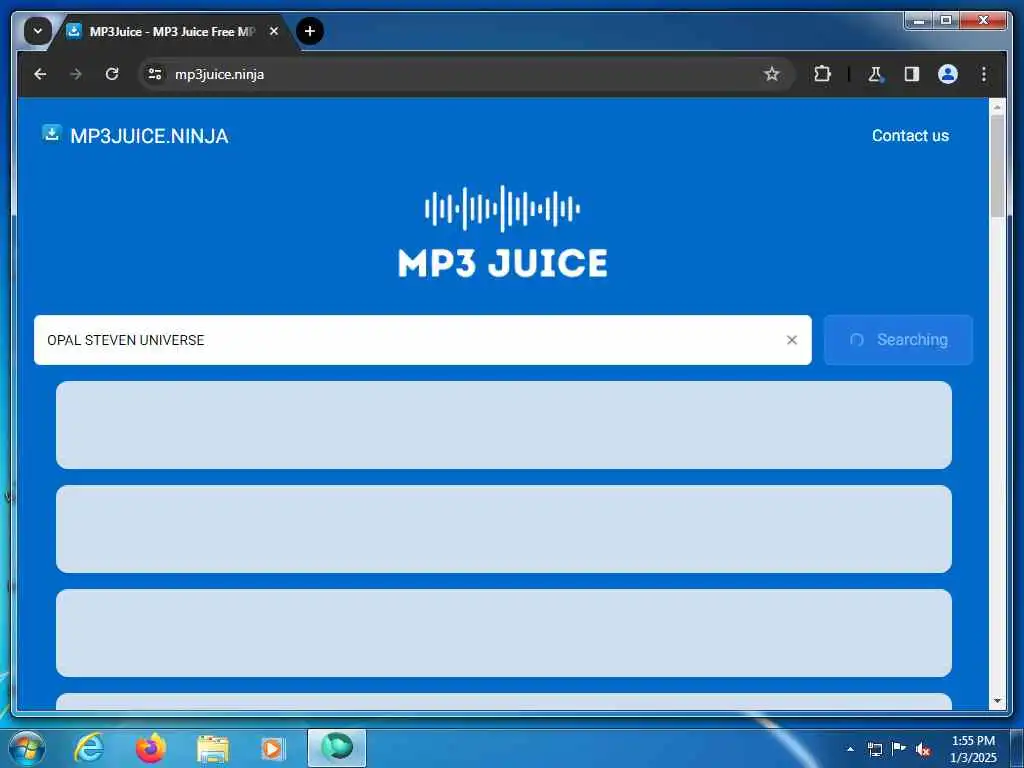The width and height of the screenshot is (1024, 768).
Task: Select the MP3Juice - MP3 Juice Free tab
Action: point(173,31)
